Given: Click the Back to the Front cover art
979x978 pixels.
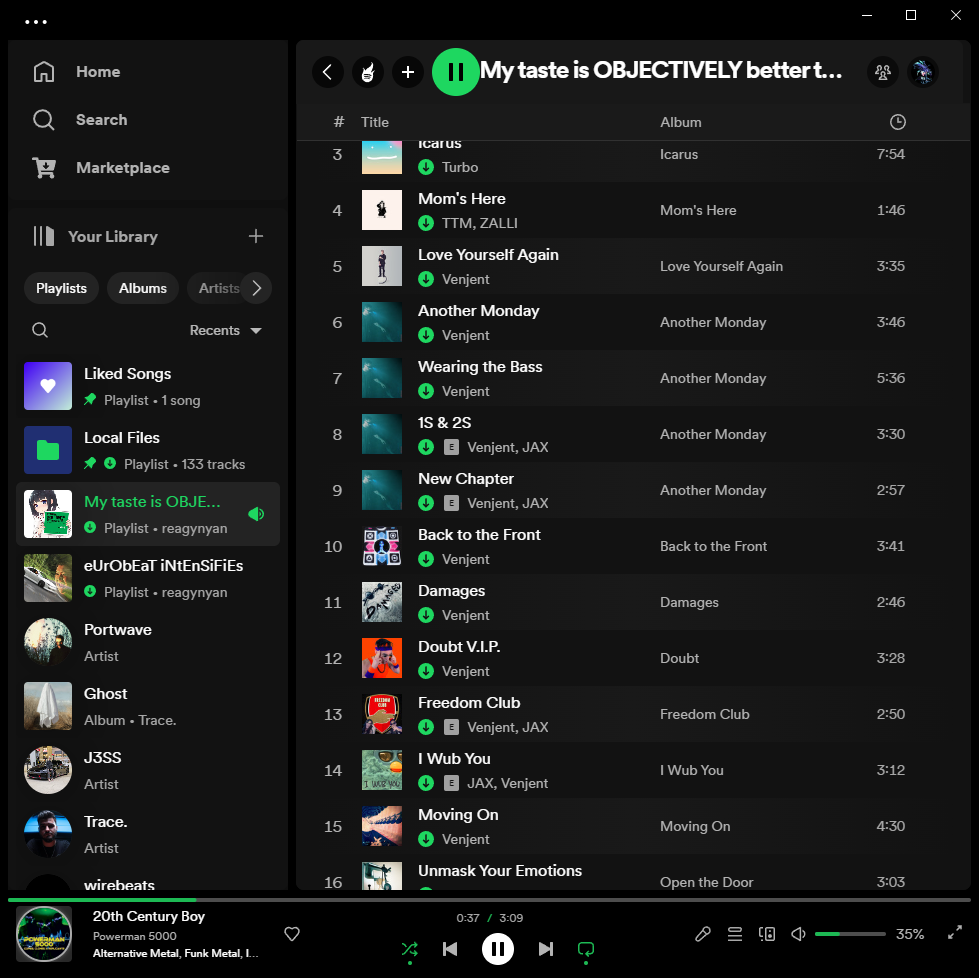Looking at the screenshot, I should click(x=382, y=546).
